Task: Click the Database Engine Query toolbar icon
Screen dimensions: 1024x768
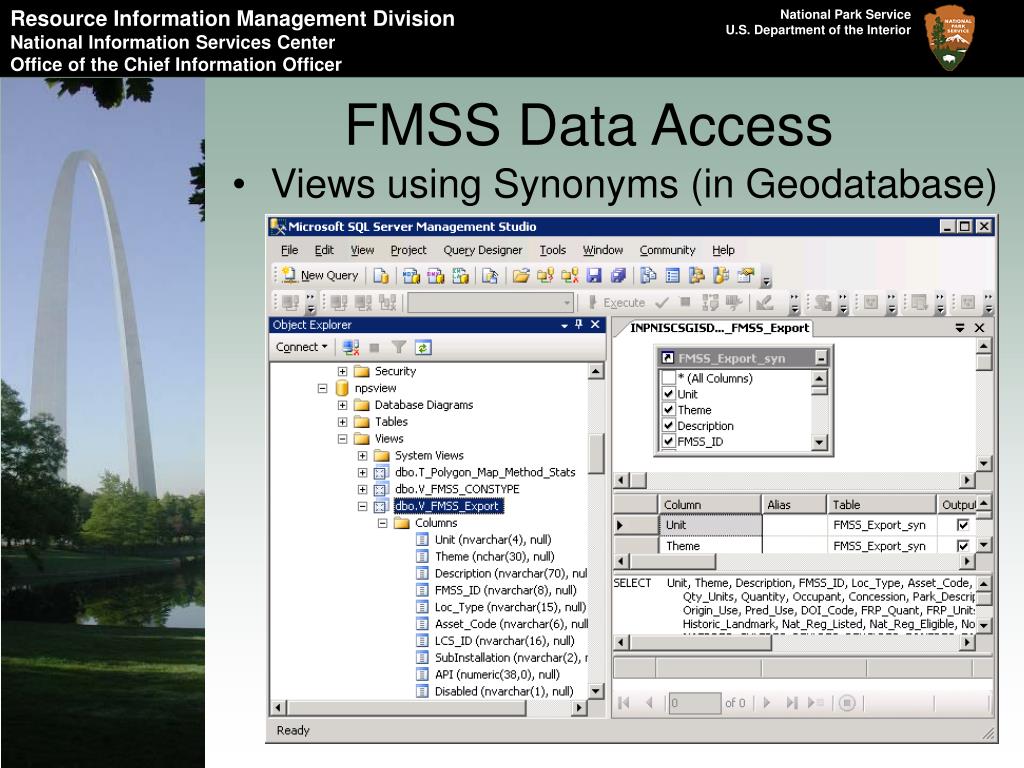Action: [381, 276]
